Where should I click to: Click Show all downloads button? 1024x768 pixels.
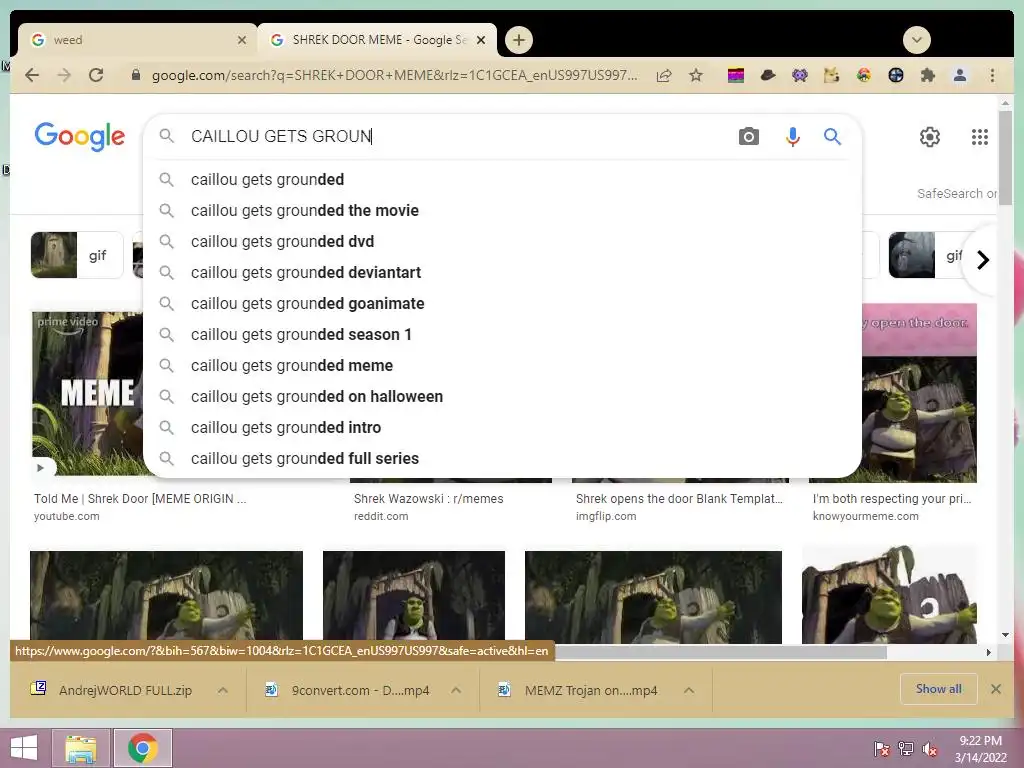(938, 689)
